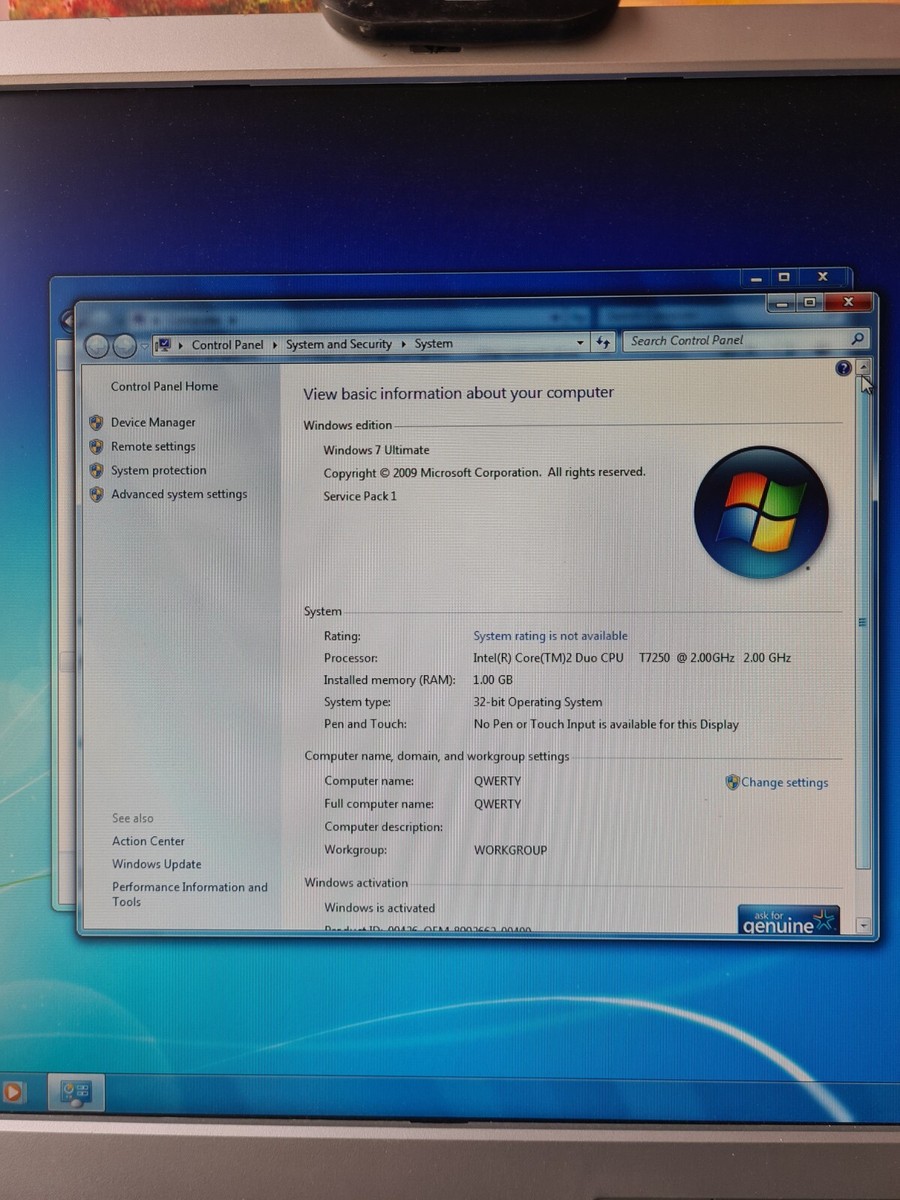Image resolution: width=900 pixels, height=1200 pixels.
Task: Click the 'ask for genuine' badge
Action: 789,921
